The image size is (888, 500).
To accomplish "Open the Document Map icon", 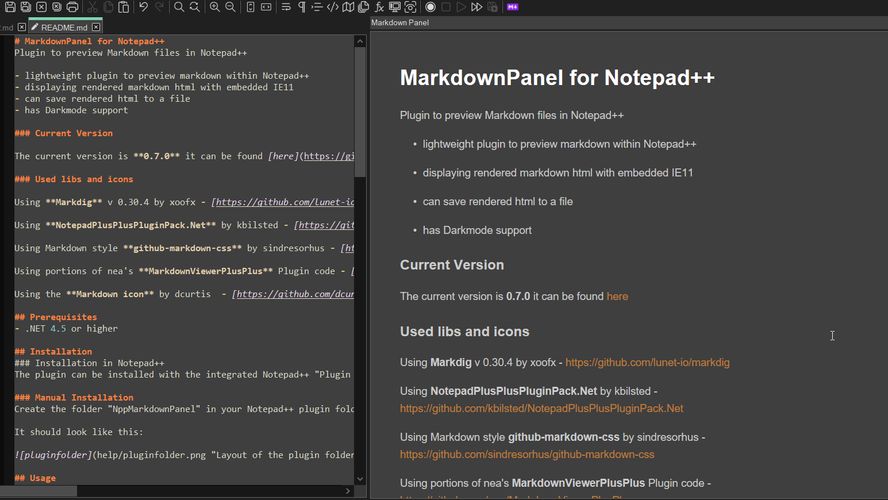I will [348, 7].
